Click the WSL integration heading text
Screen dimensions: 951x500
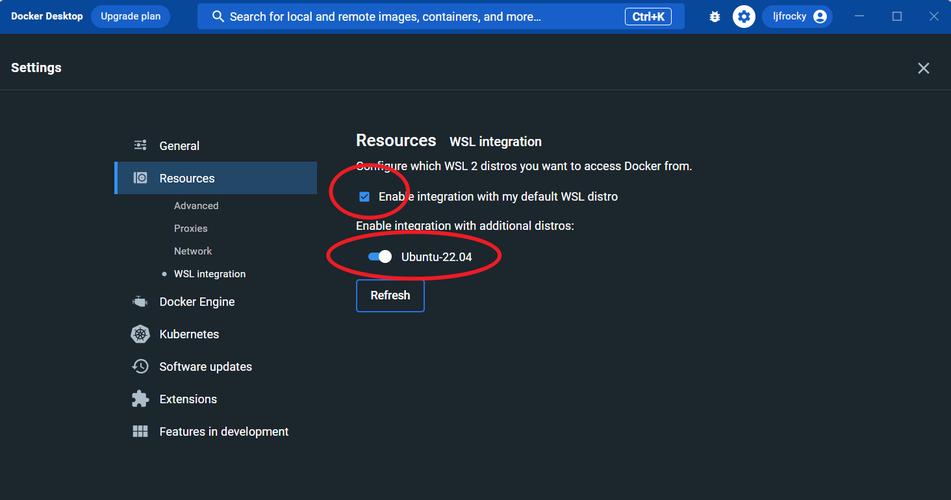point(496,141)
